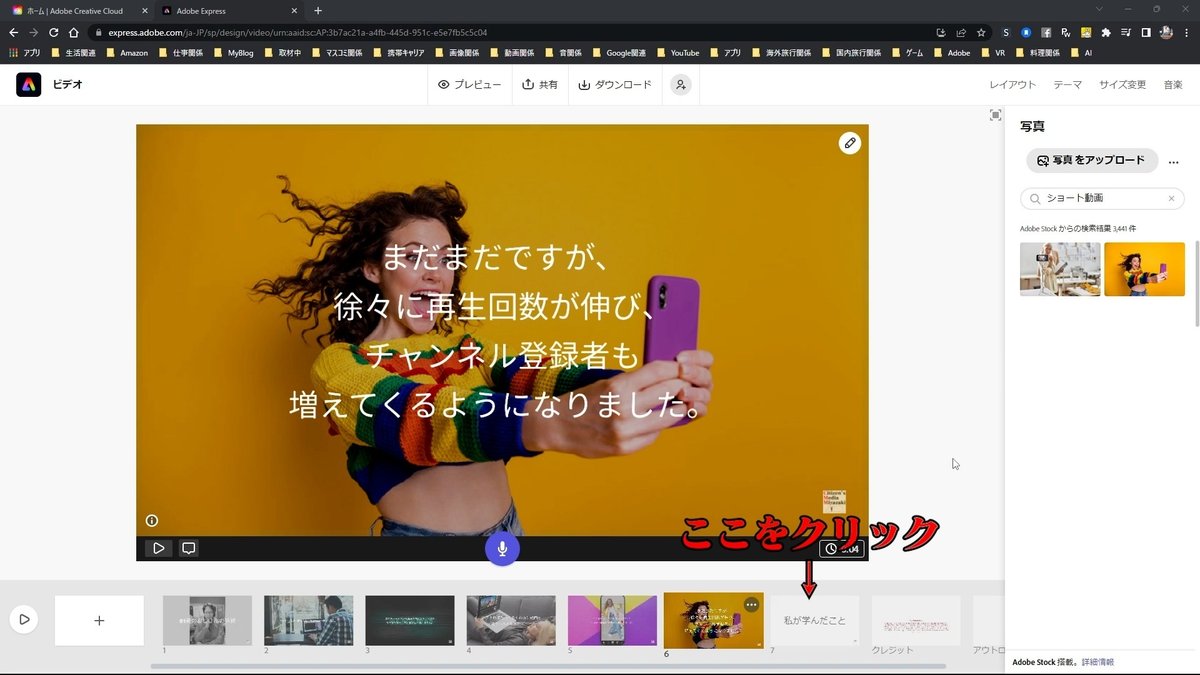Open the Pw extension icon
The width and height of the screenshot is (1200, 675).
tap(1066, 32)
